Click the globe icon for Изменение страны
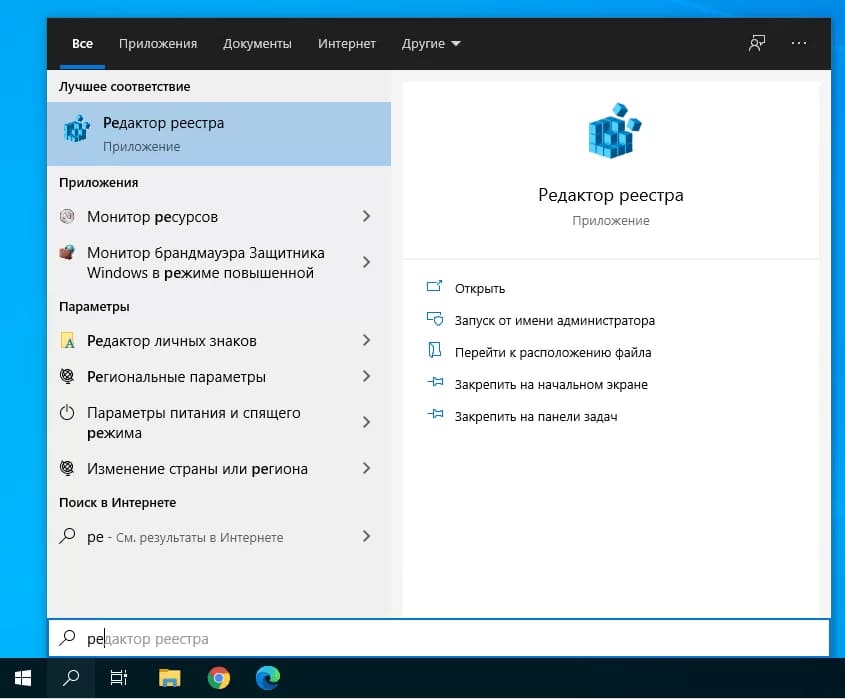This screenshot has width=845, height=699. tap(67, 468)
